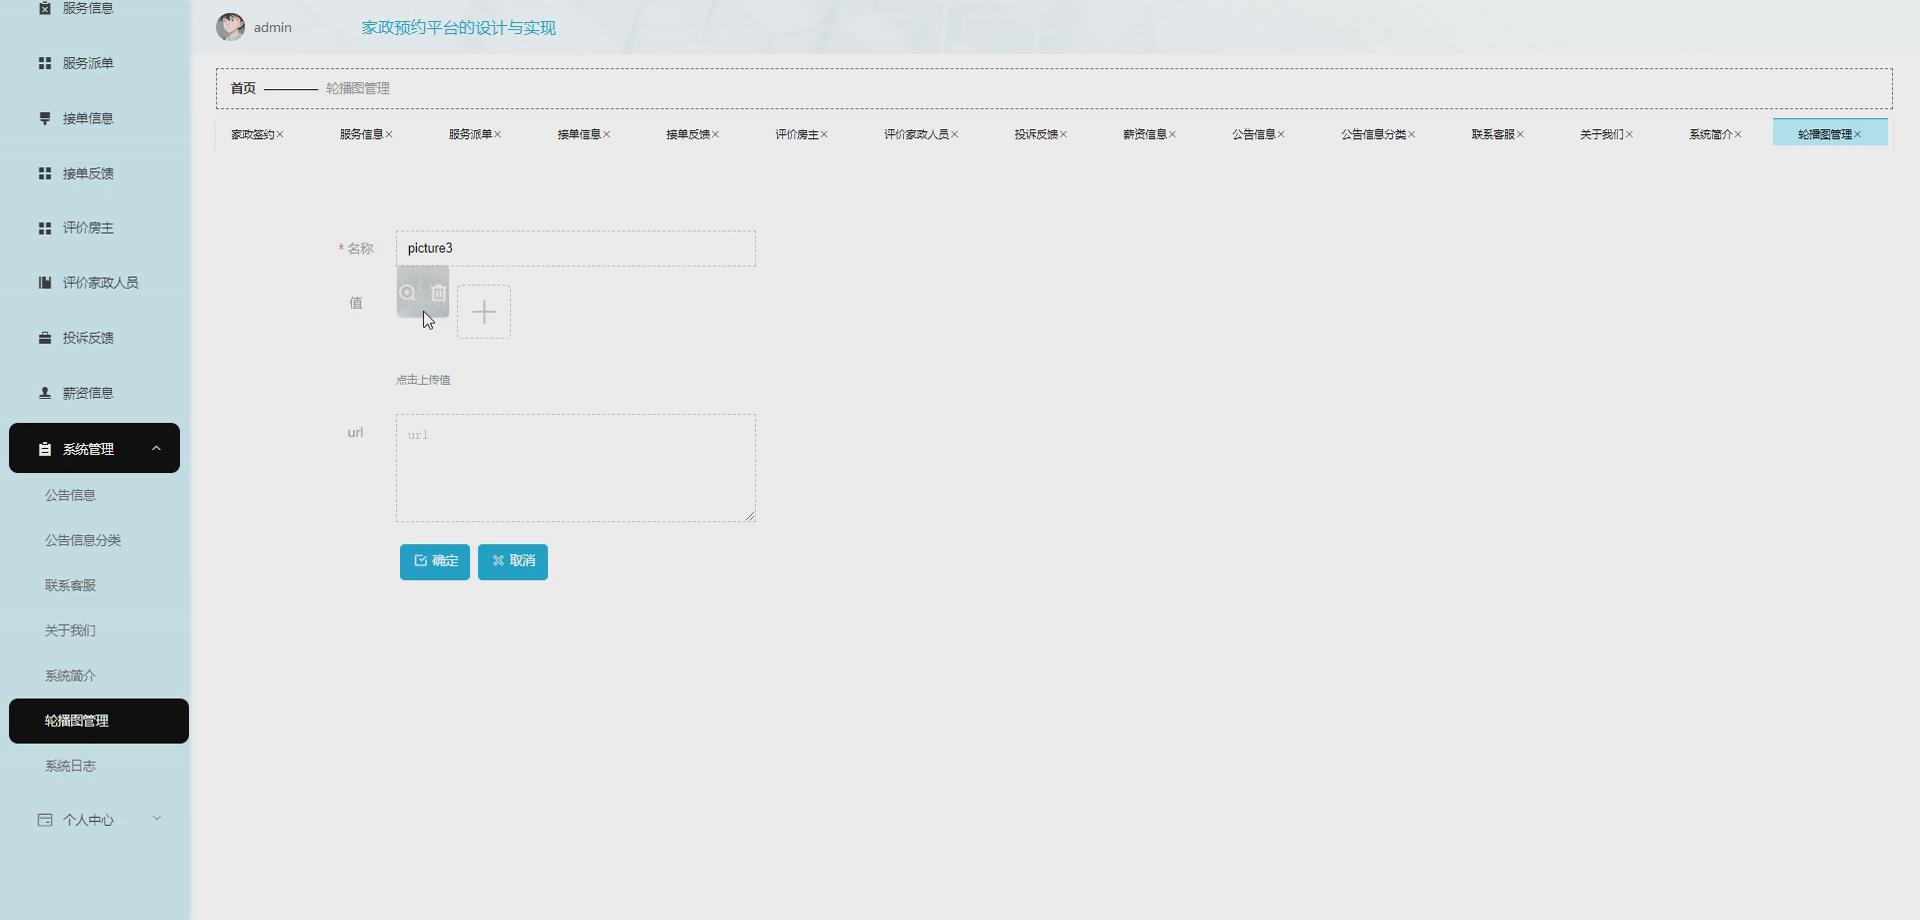Viewport: 1920px width, 920px height.
Task: Close the 关于我们 tab
Action: (1630, 134)
